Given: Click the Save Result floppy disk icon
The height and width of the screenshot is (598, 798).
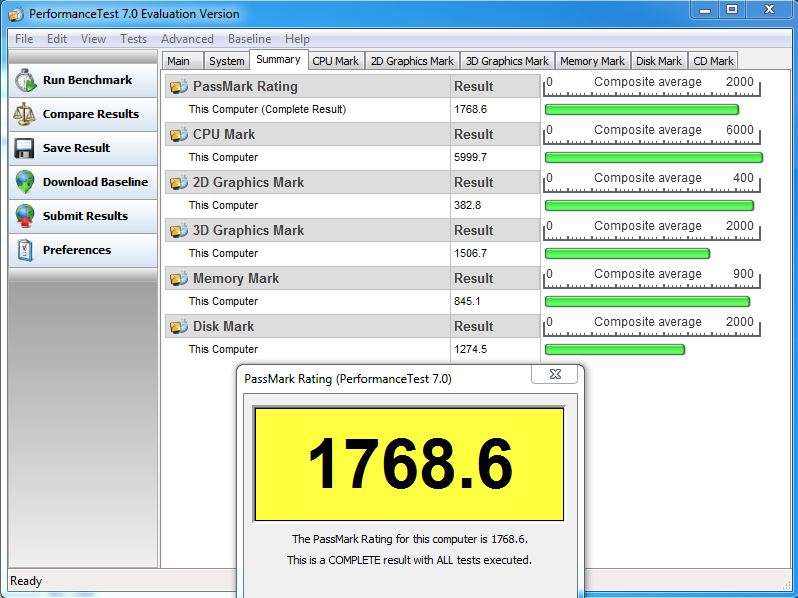Looking at the screenshot, I should point(24,148).
